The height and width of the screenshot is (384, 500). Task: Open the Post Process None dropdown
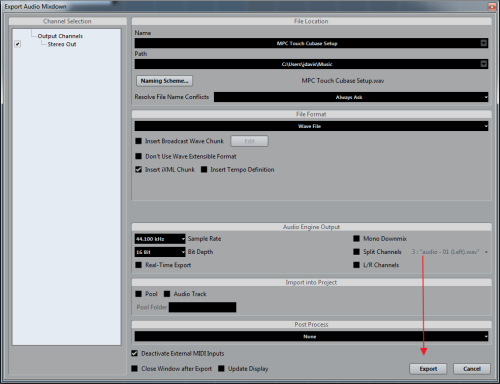click(x=311, y=336)
